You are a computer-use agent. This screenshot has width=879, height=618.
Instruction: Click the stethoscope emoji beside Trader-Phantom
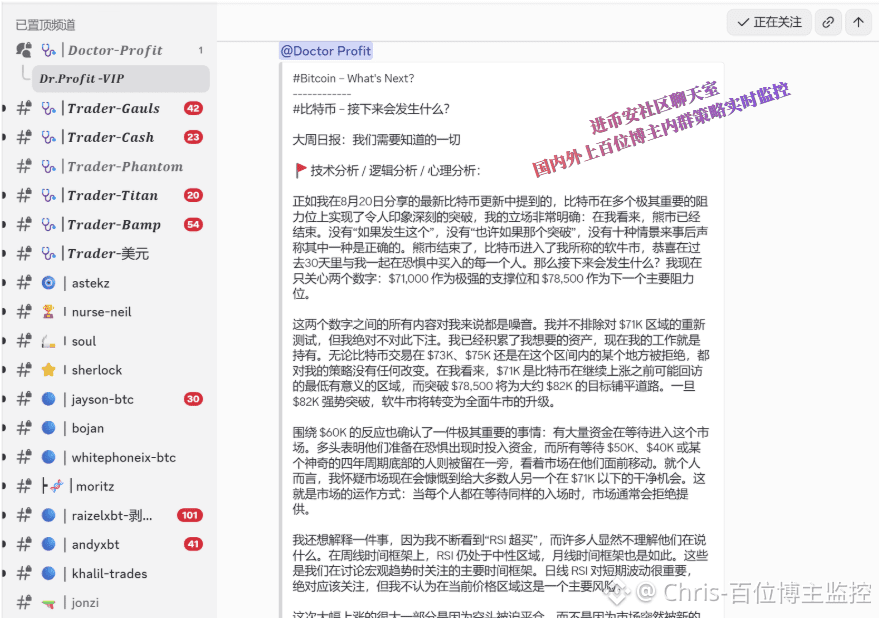49,167
